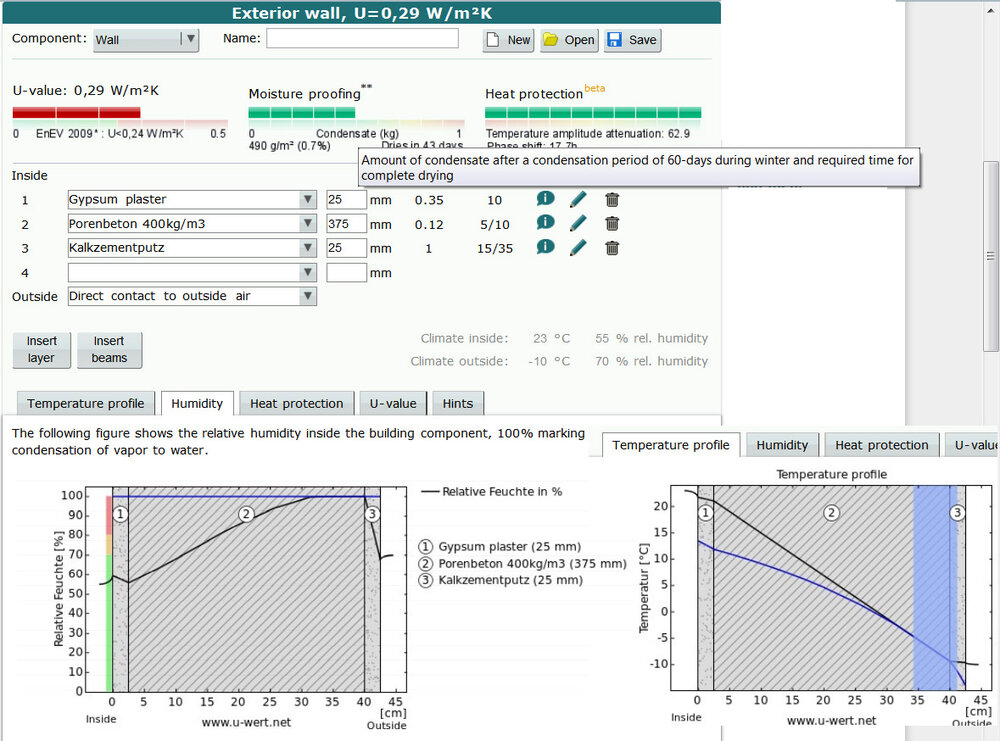Click inside climate temperature 23 °C

pos(552,339)
